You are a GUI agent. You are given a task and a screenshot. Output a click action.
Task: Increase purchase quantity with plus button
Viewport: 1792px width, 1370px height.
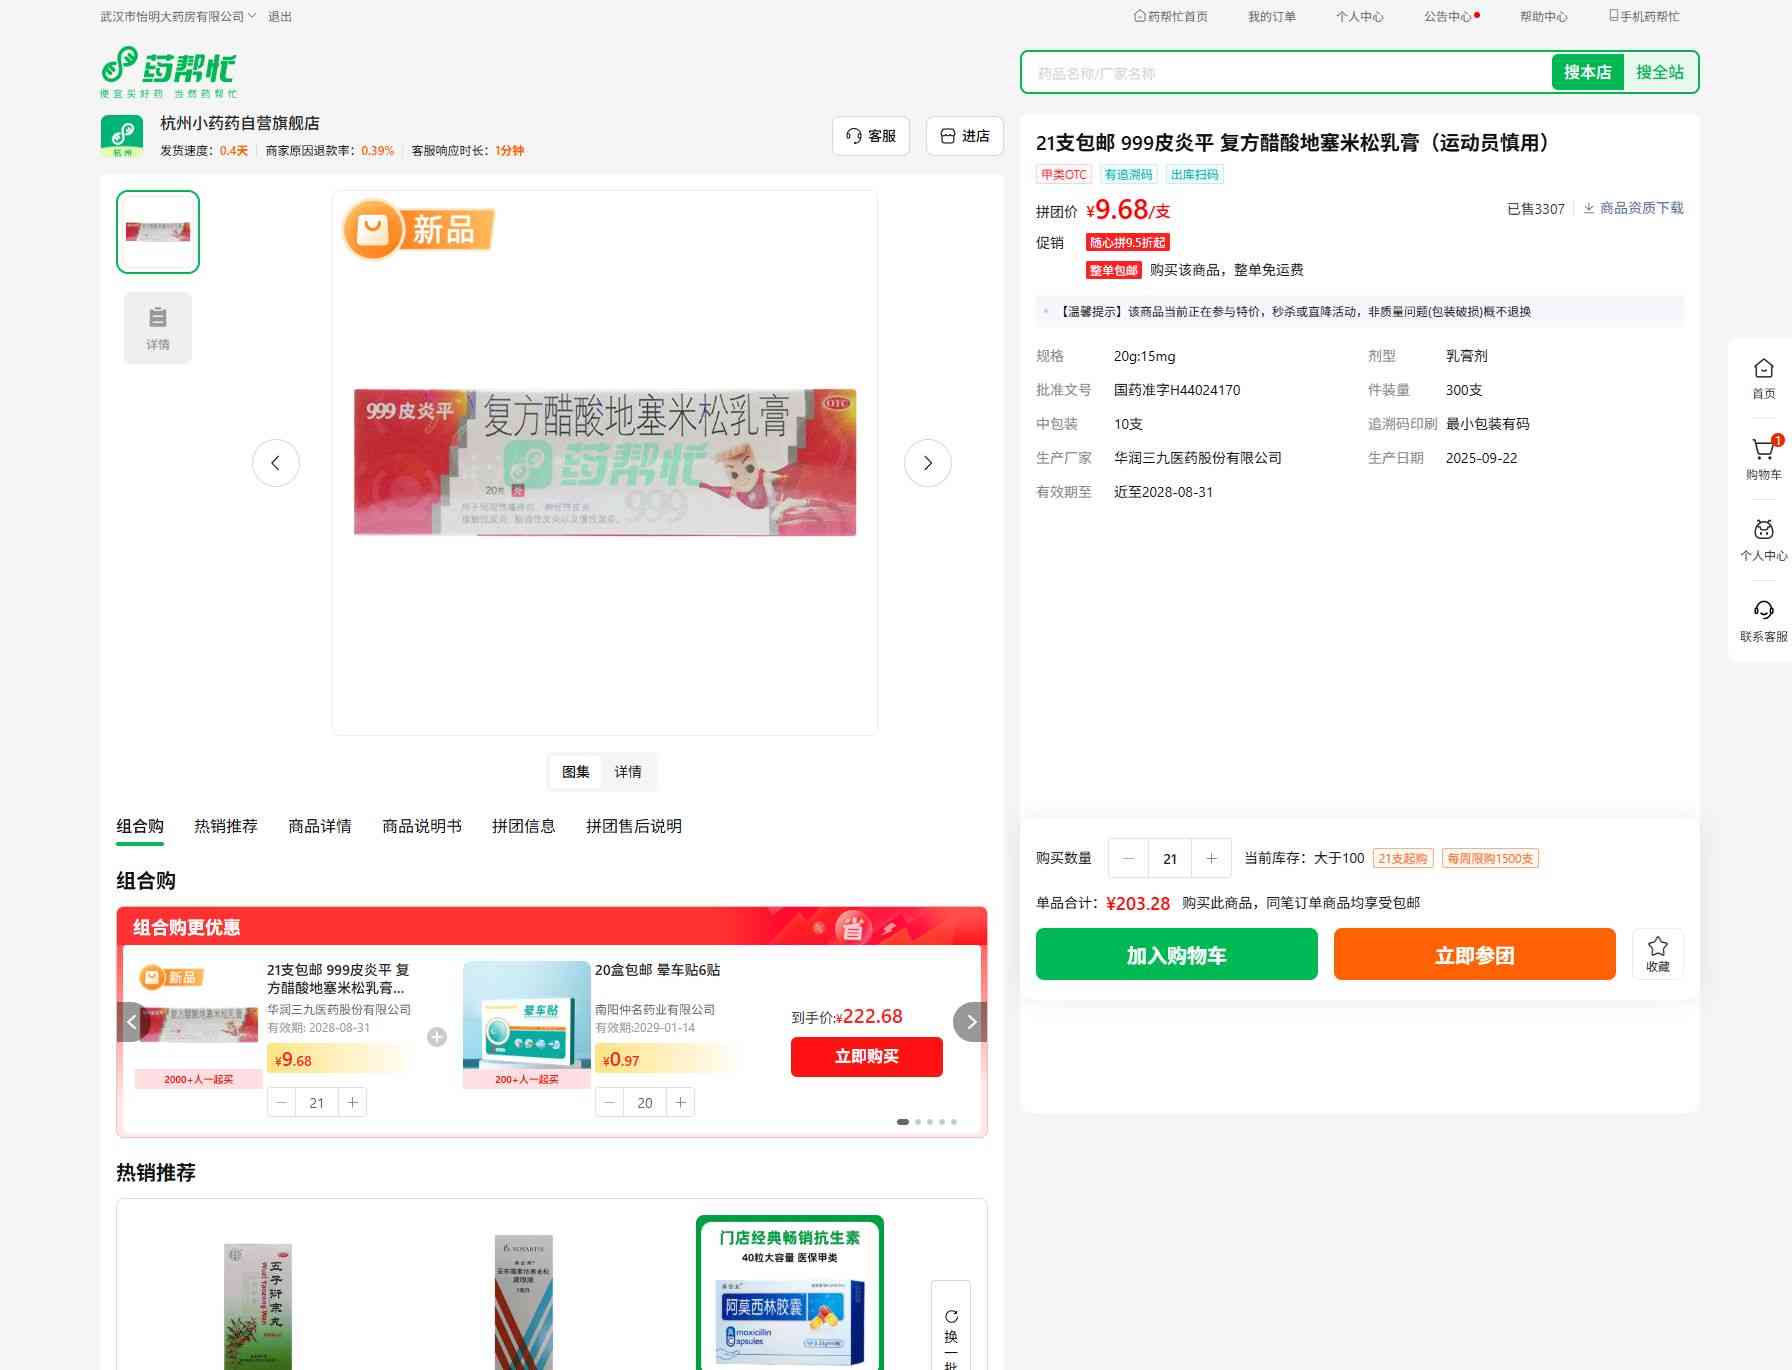coord(1211,858)
